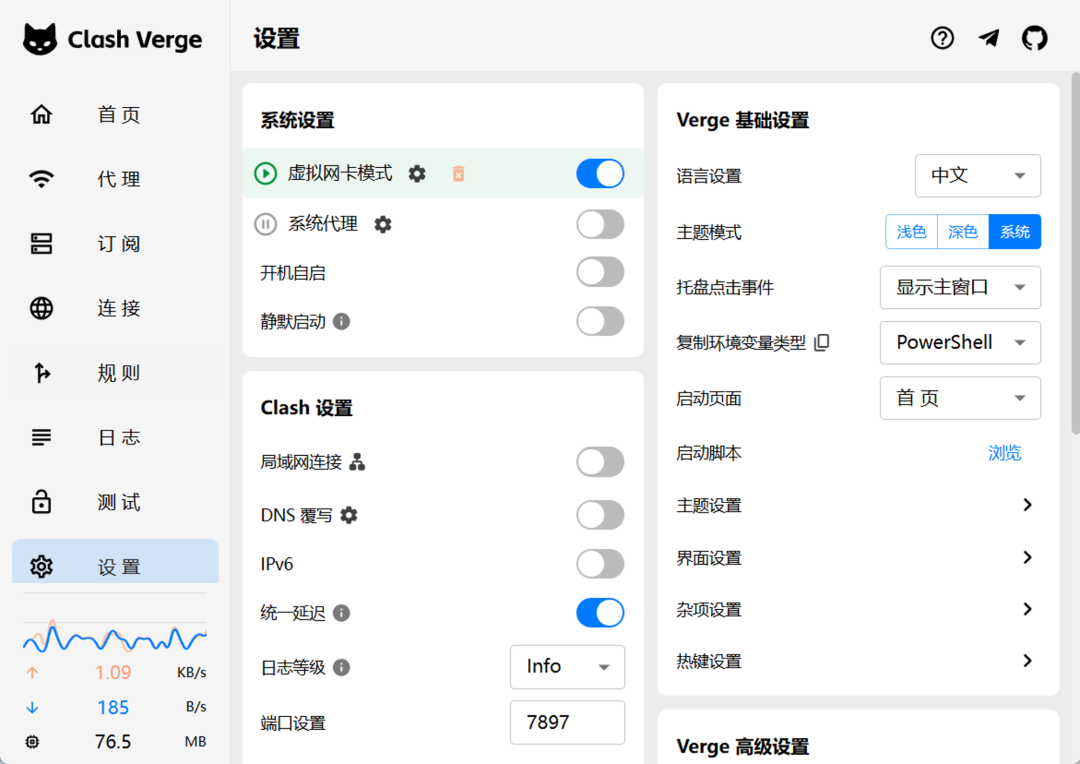Click the gear icon beside 设置 in sidebar
The width and height of the screenshot is (1080, 764).
point(41,566)
